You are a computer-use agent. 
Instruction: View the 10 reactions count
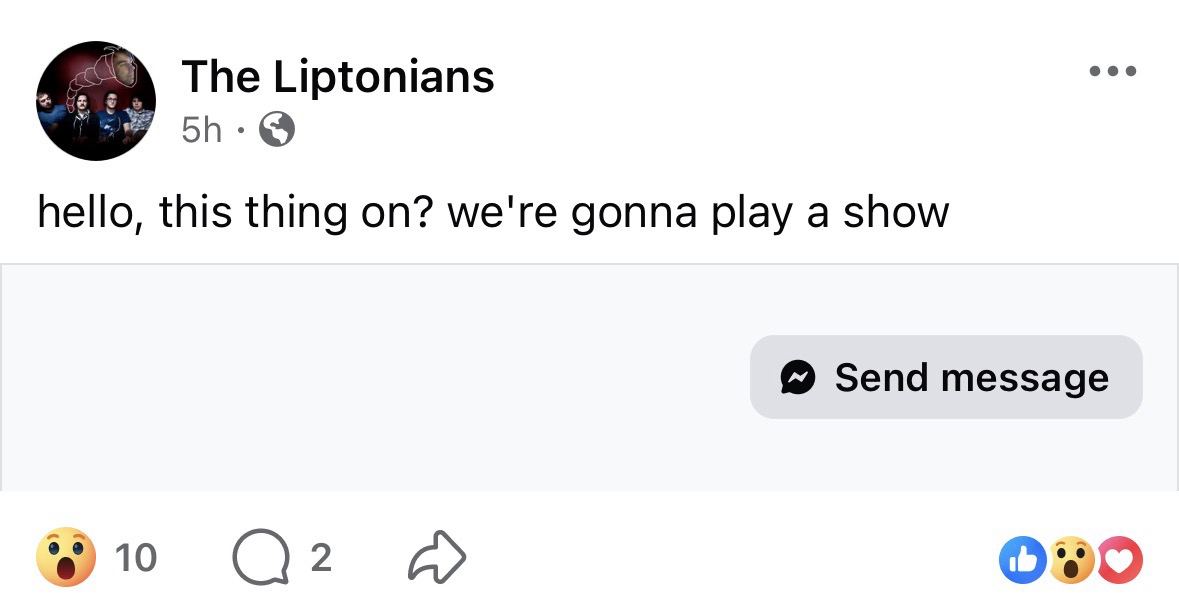136,558
